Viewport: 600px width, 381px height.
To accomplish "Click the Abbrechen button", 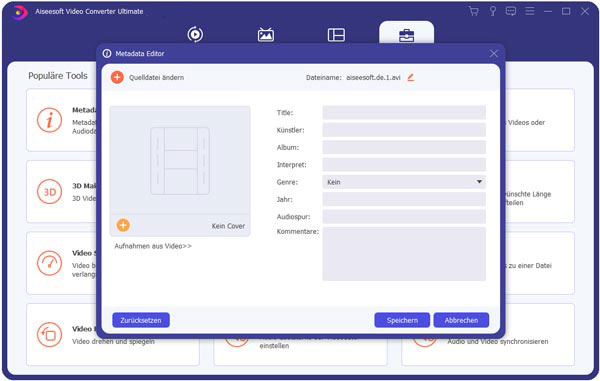I will [x=461, y=320].
